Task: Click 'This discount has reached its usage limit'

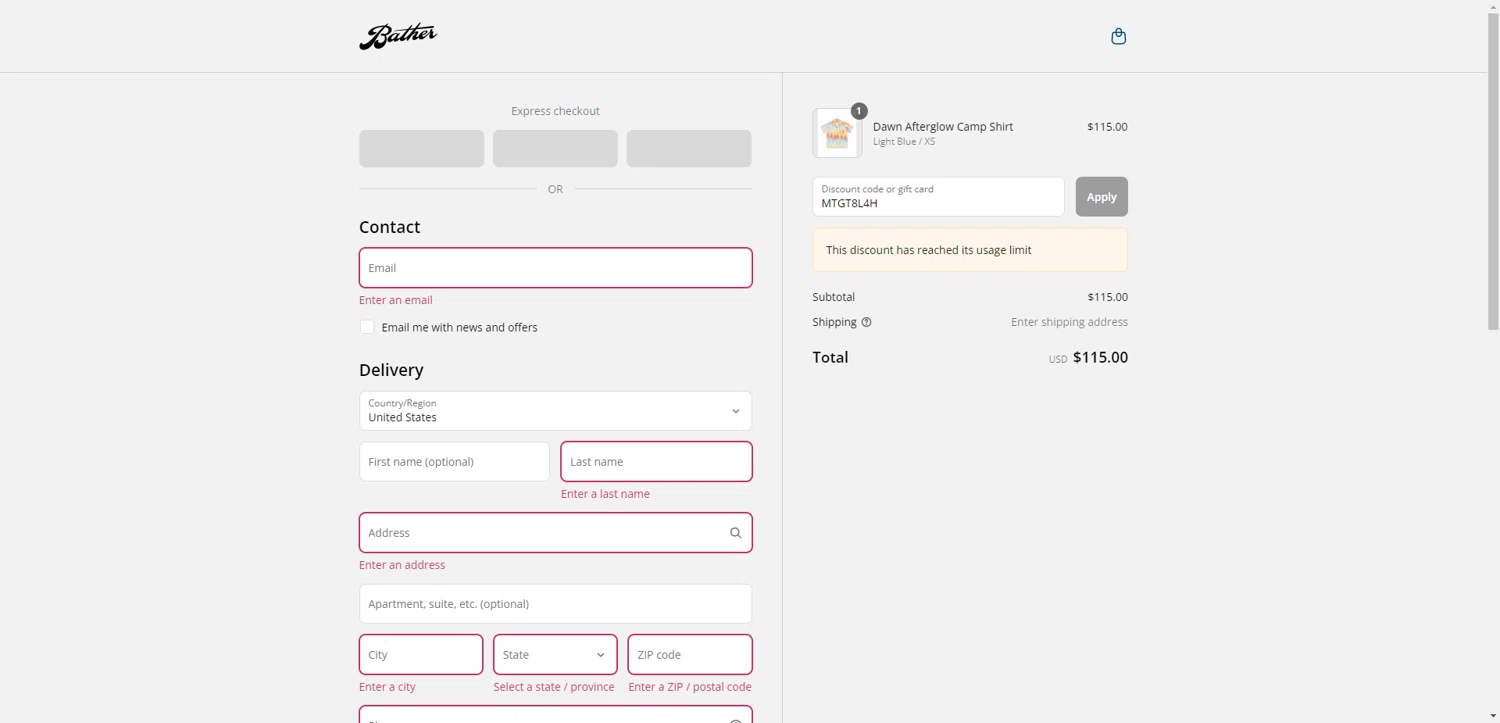Action: [x=928, y=250]
